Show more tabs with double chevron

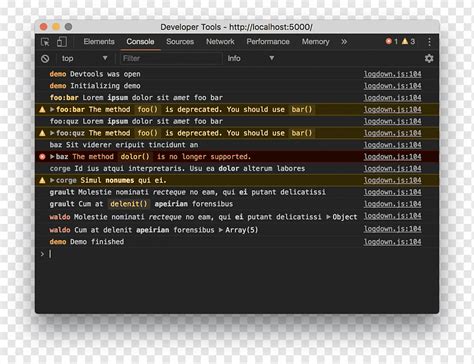(344, 42)
